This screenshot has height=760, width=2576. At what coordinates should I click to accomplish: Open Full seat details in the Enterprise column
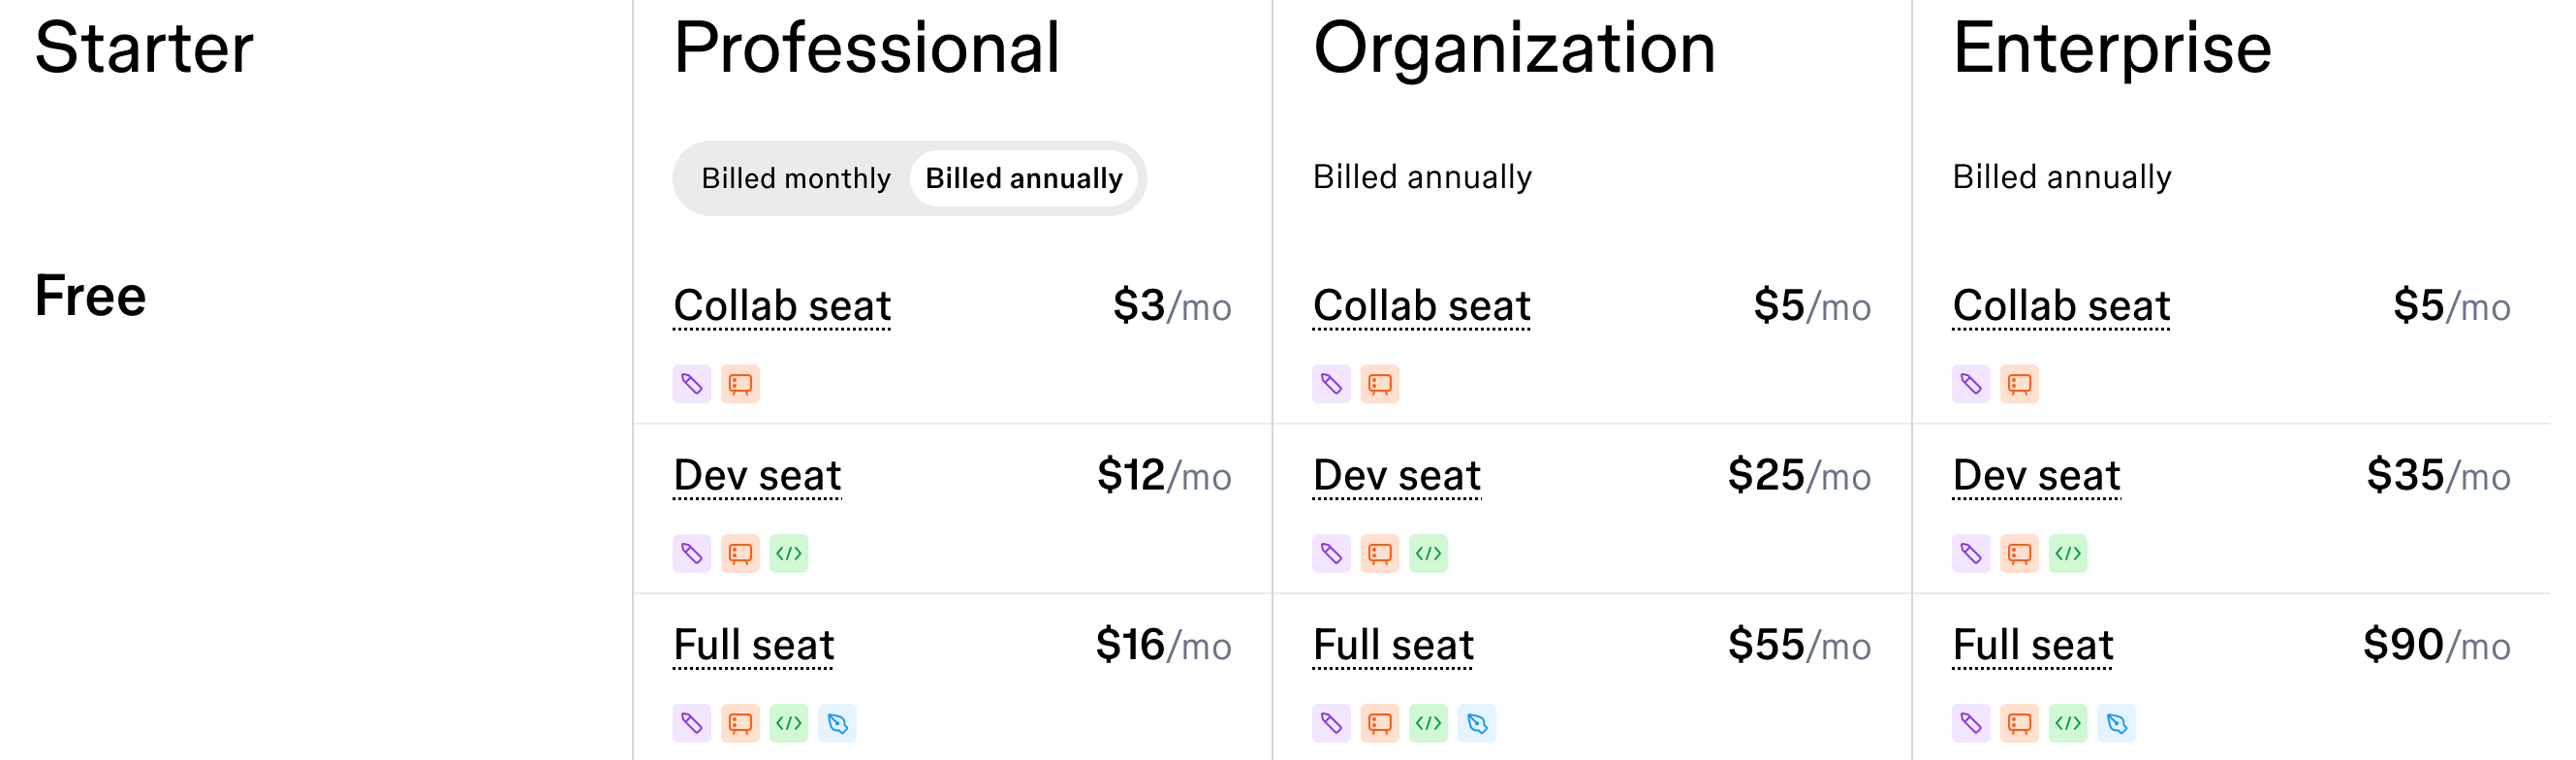pos(2033,645)
